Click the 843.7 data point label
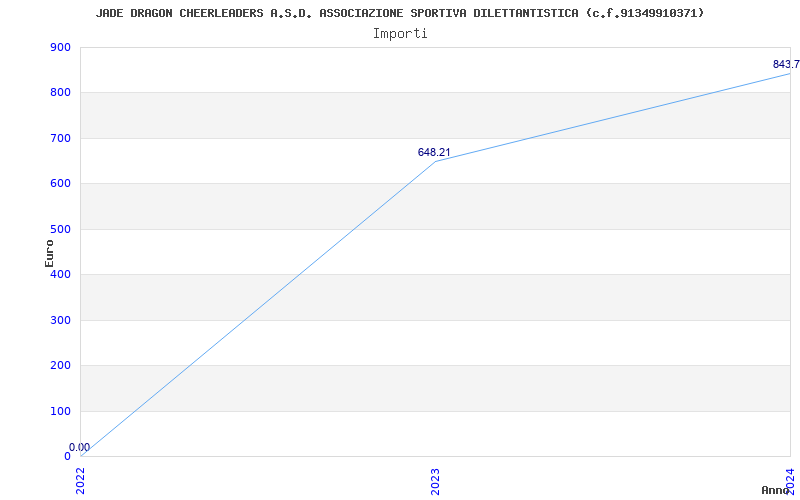 [x=786, y=64]
